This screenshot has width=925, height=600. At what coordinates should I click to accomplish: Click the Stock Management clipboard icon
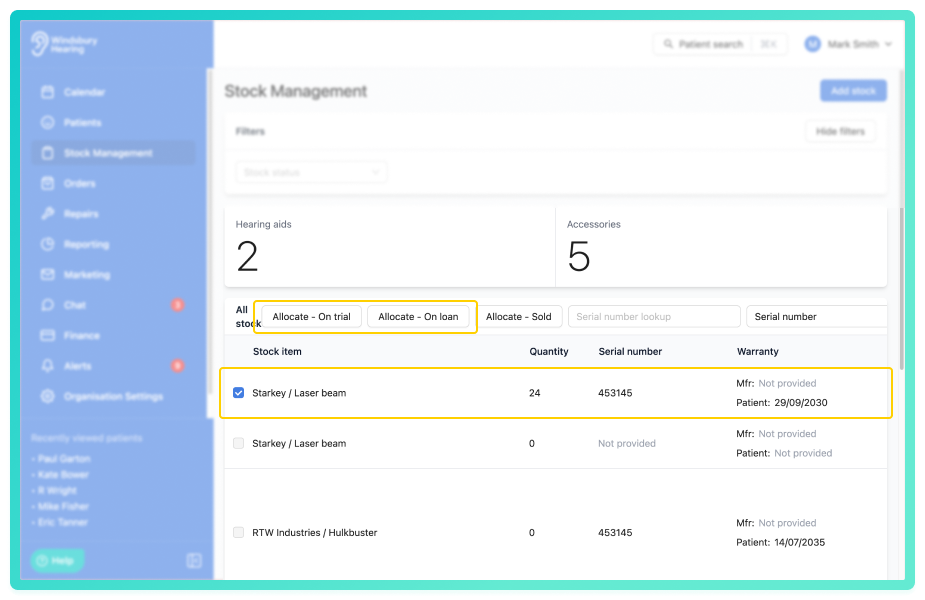point(48,153)
